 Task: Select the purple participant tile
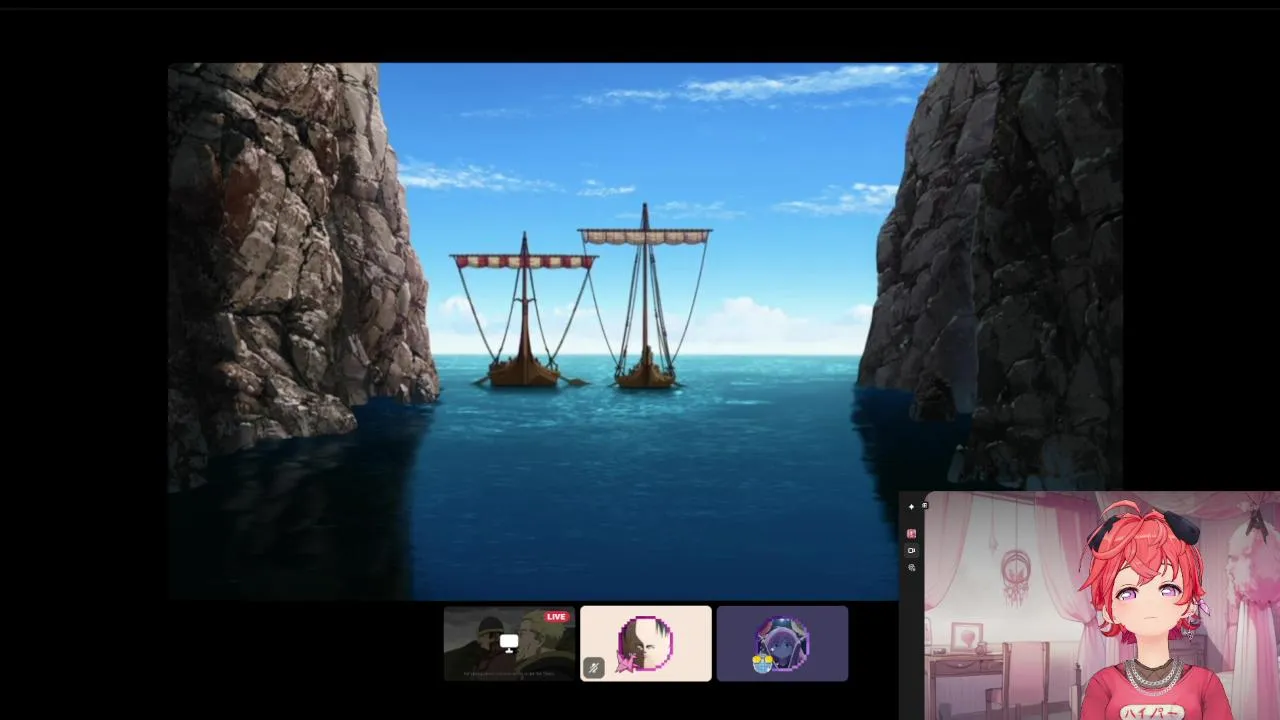782,643
